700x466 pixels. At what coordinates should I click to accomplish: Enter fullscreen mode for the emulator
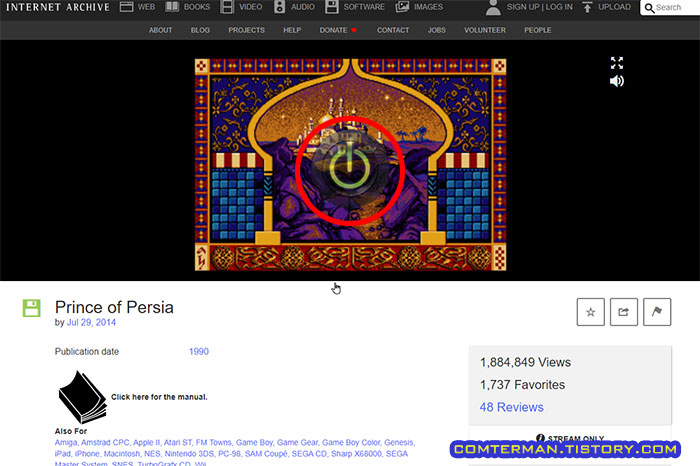(x=617, y=63)
